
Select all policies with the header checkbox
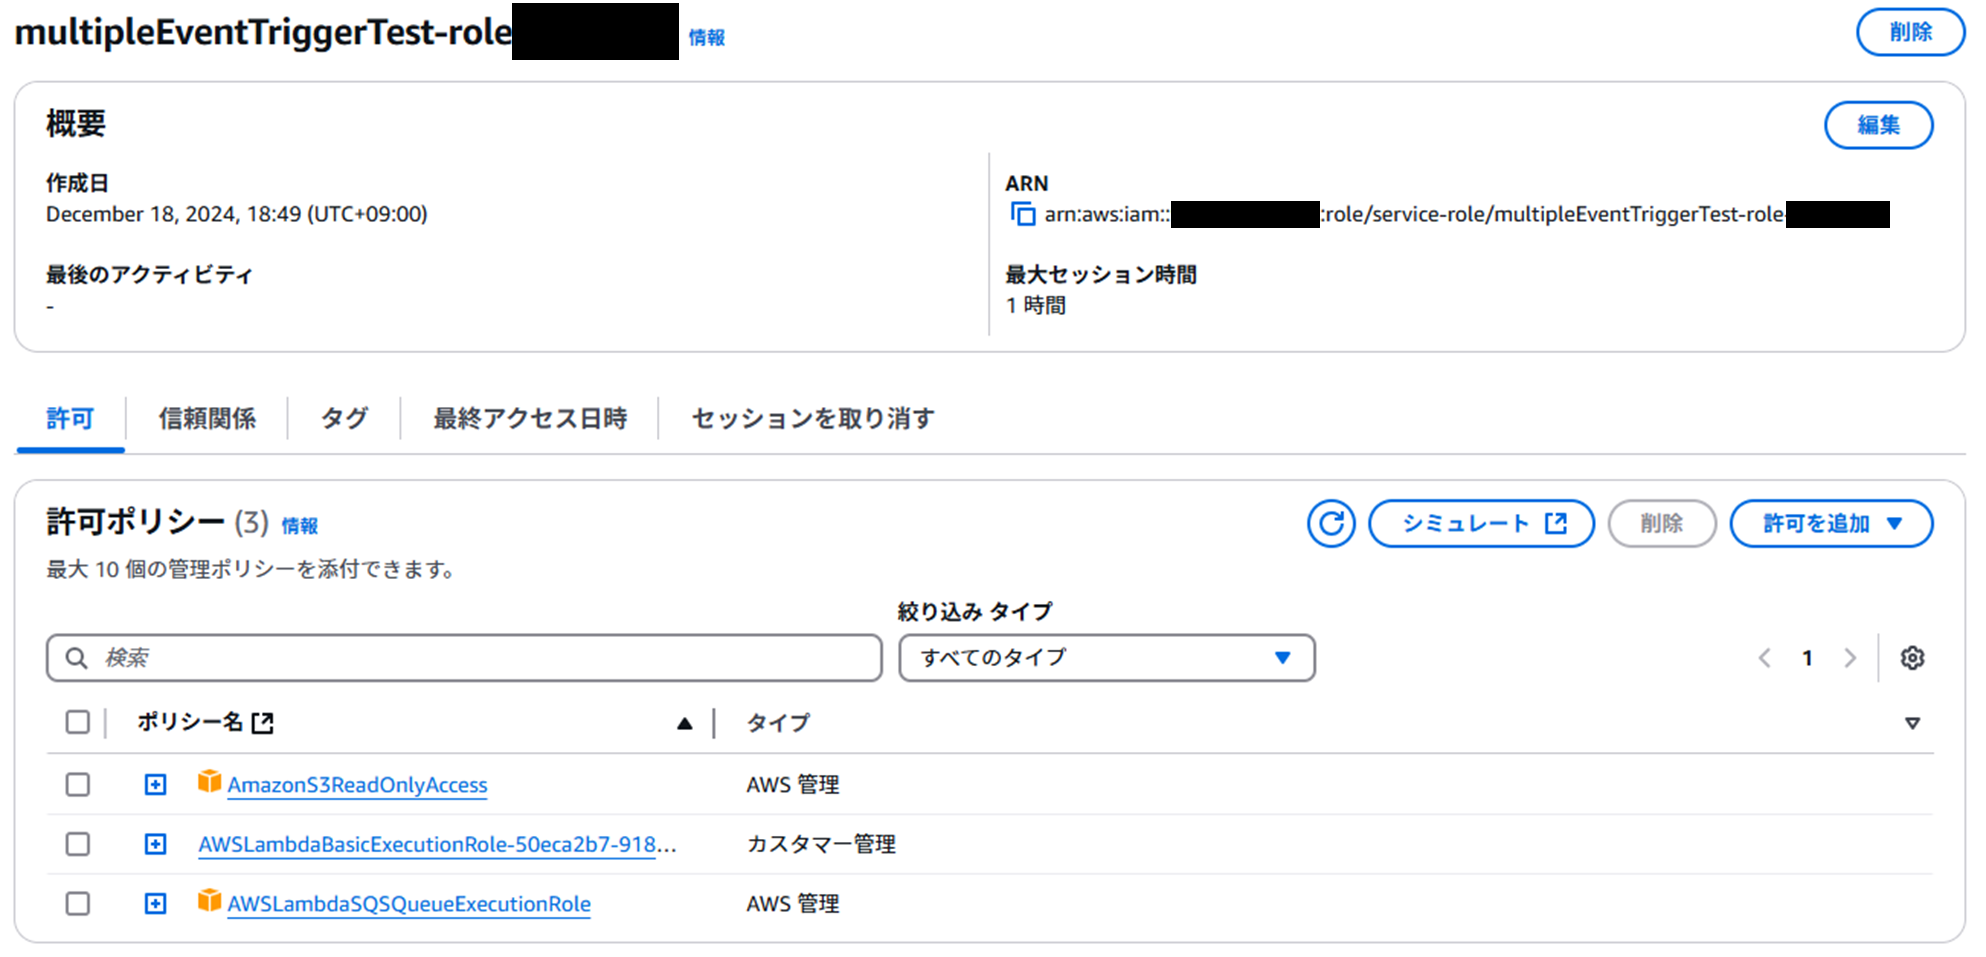(77, 722)
